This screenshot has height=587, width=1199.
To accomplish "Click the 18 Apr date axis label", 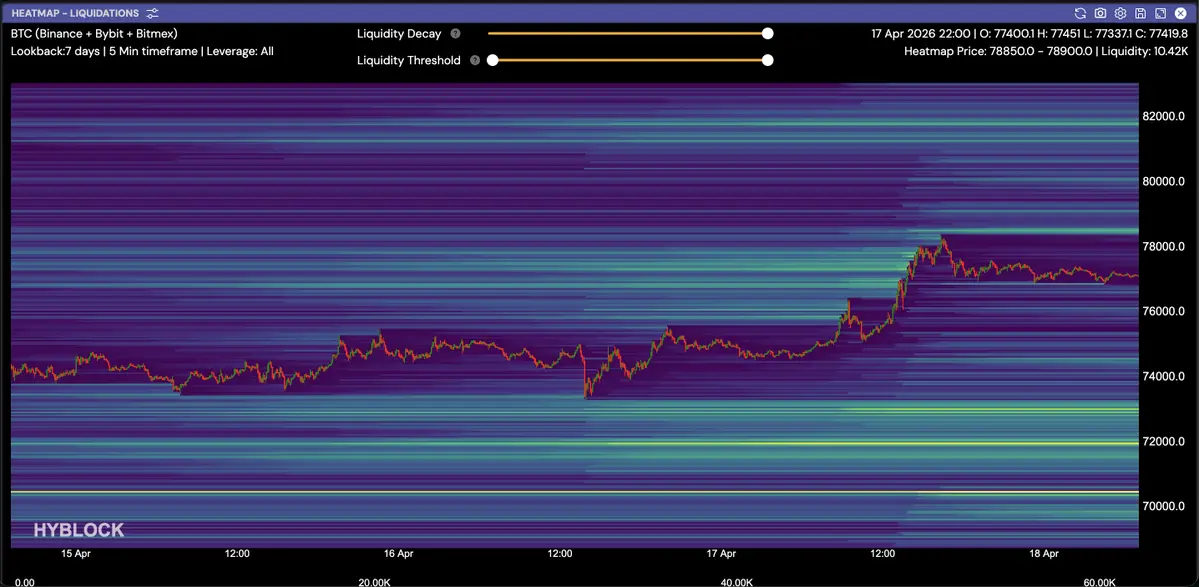I will (x=1044, y=553).
